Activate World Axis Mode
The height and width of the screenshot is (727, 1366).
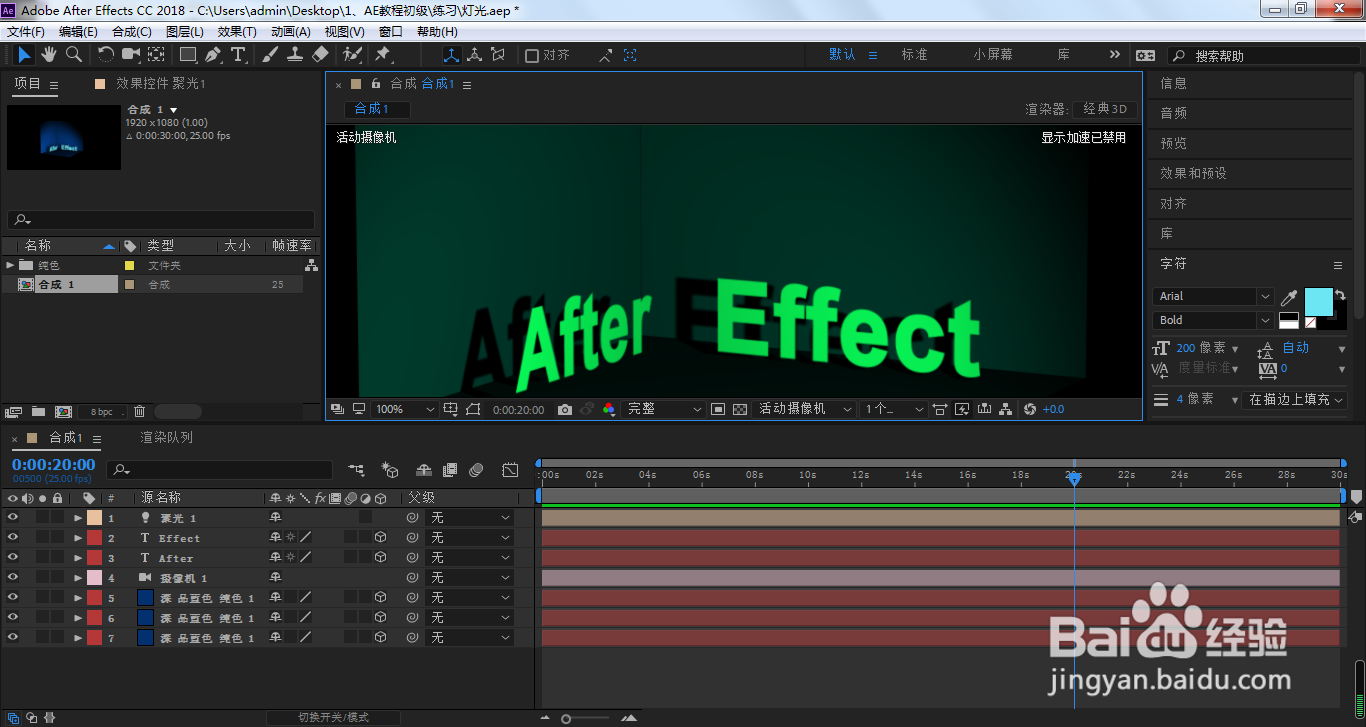click(475, 55)
